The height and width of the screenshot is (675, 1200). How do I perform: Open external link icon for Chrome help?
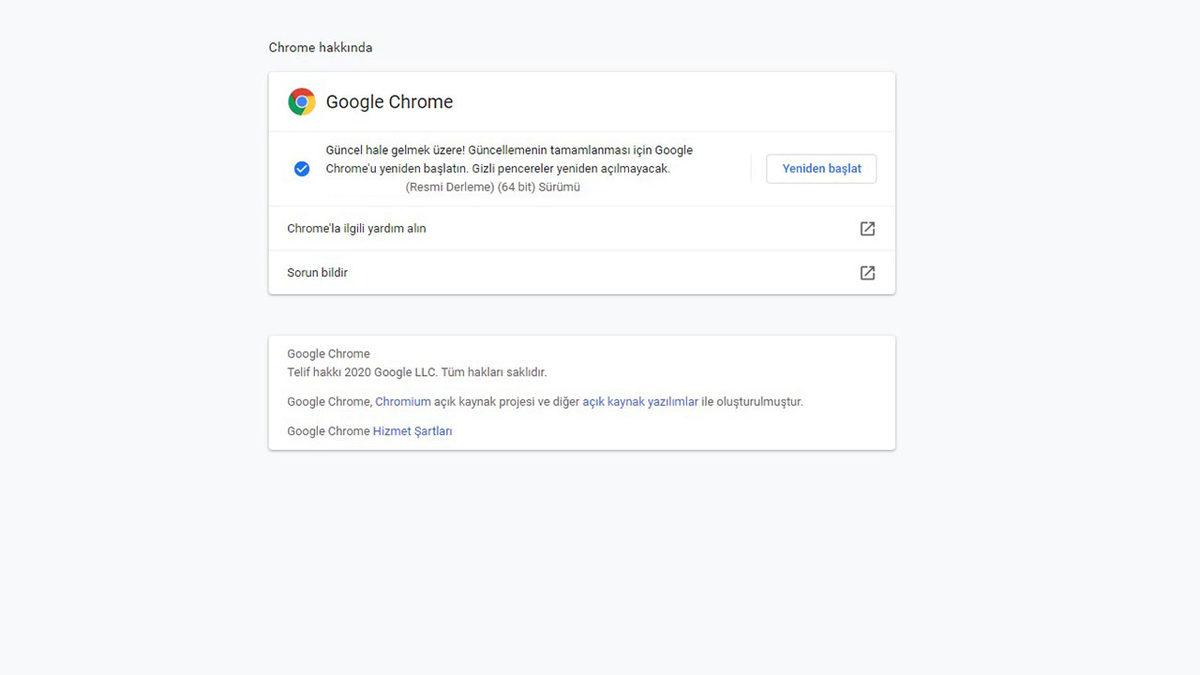point(867,229)
